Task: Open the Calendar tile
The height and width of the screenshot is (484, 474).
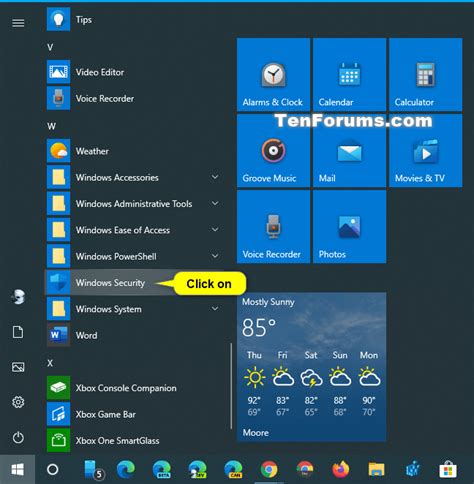Action: (349, 74)
